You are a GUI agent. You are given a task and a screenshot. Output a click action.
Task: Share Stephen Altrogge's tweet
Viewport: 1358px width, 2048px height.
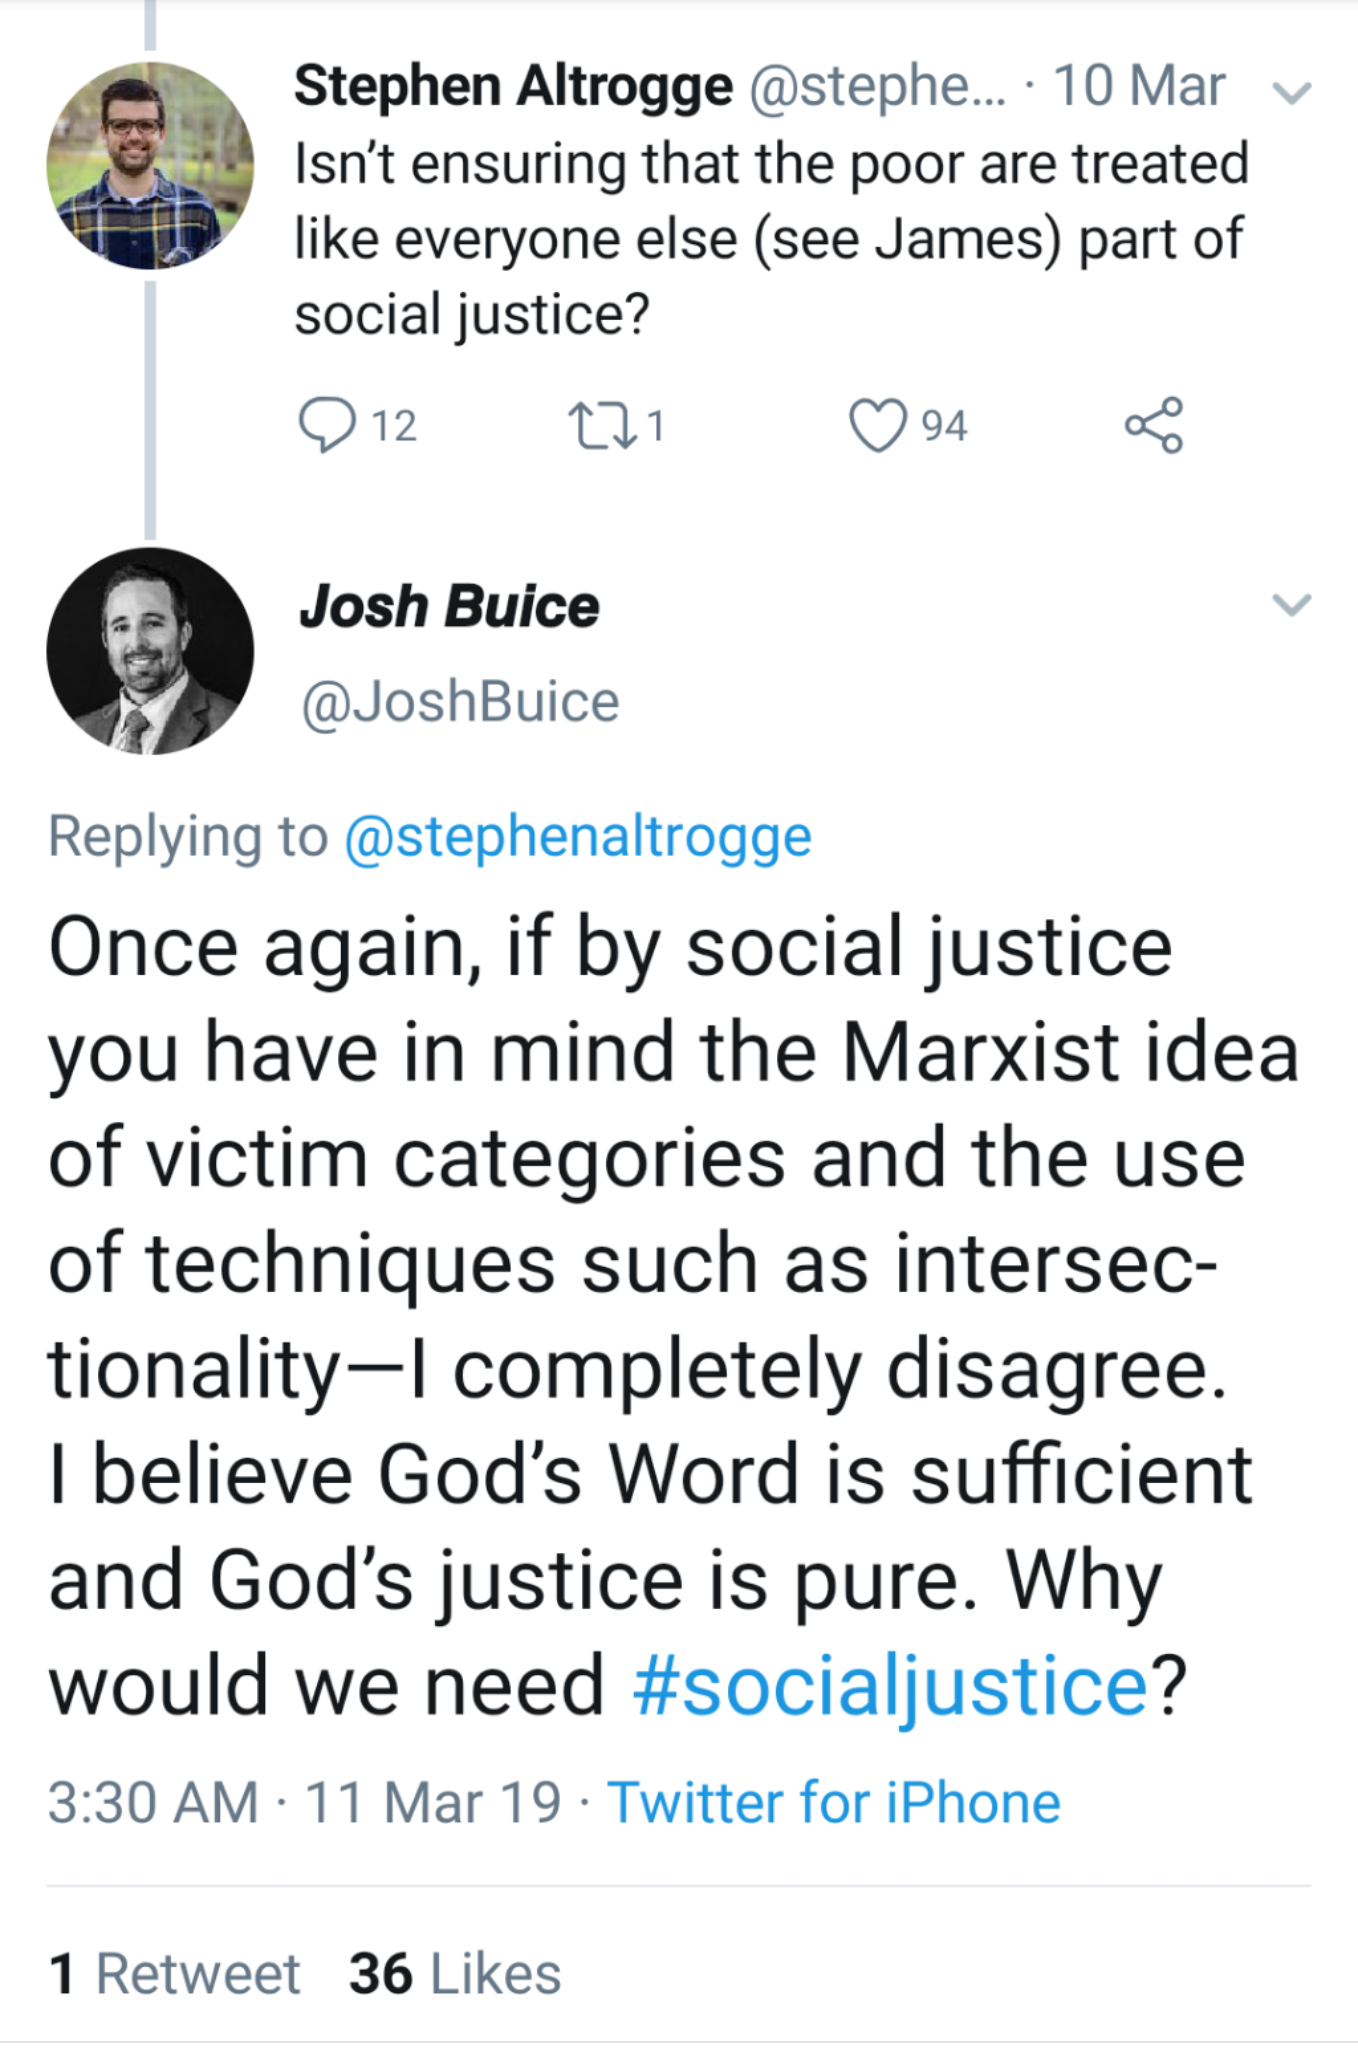click(x=1154, y=425)
